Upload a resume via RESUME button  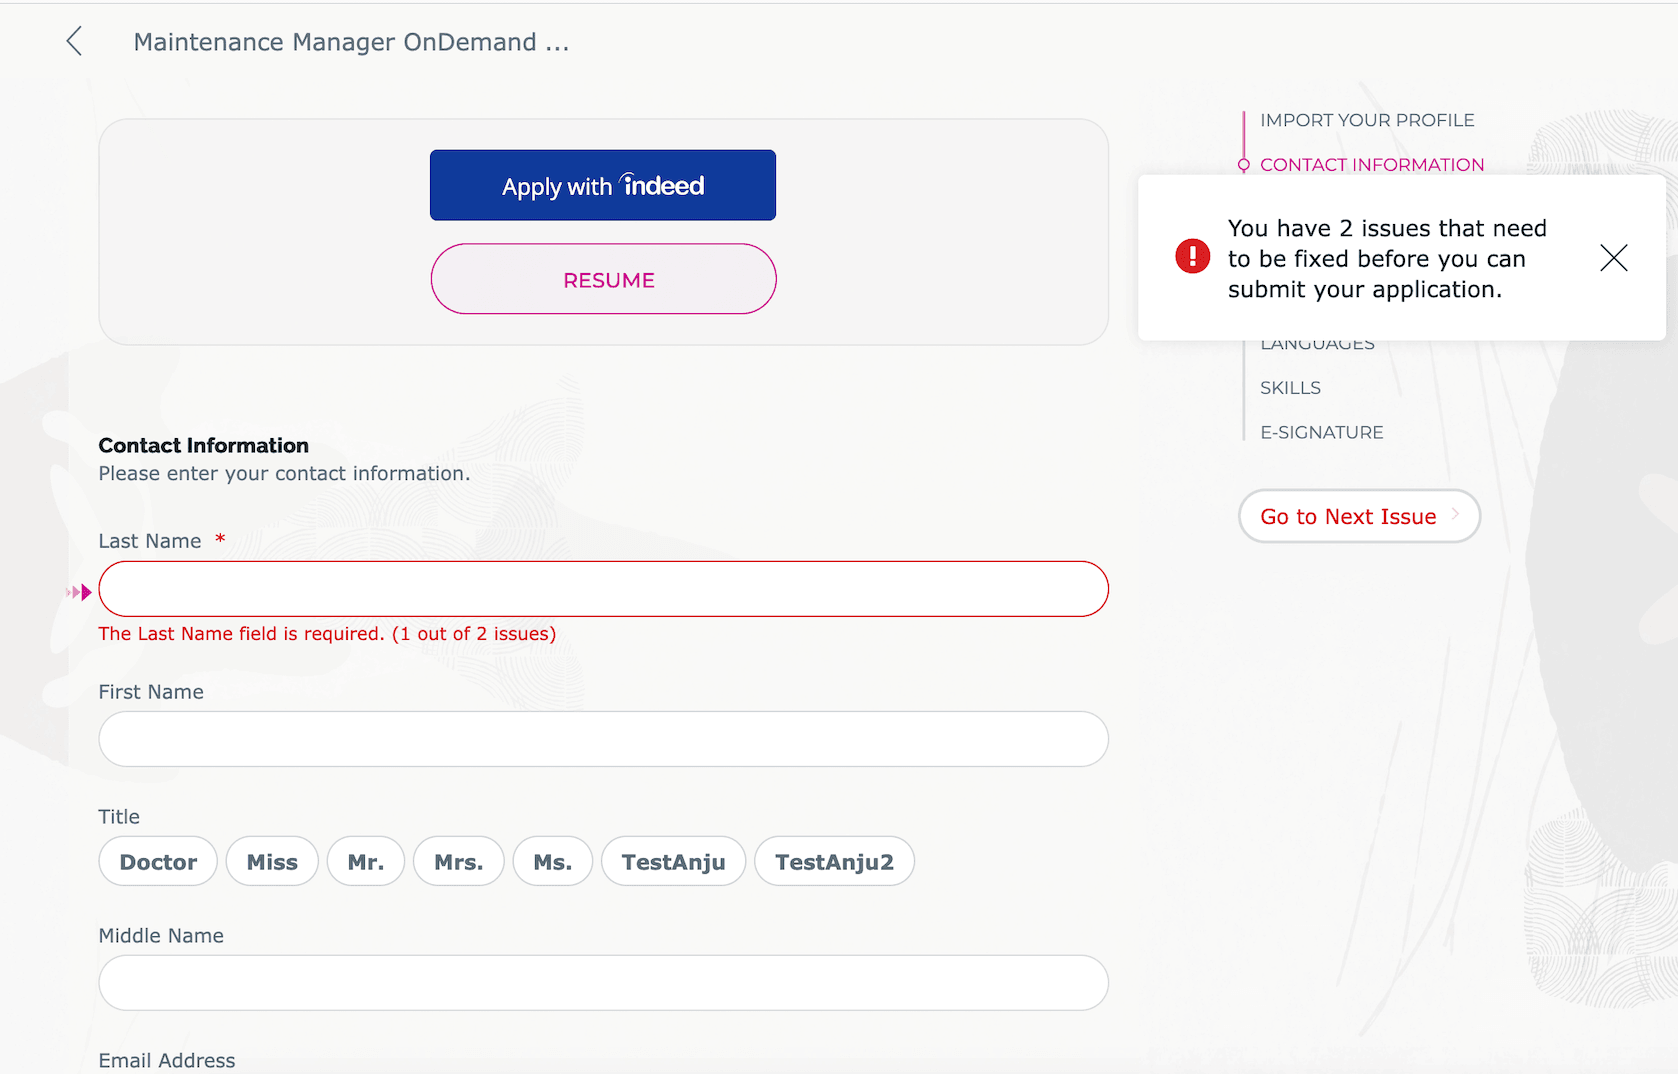pyautogui.click(x=603, y=279)
